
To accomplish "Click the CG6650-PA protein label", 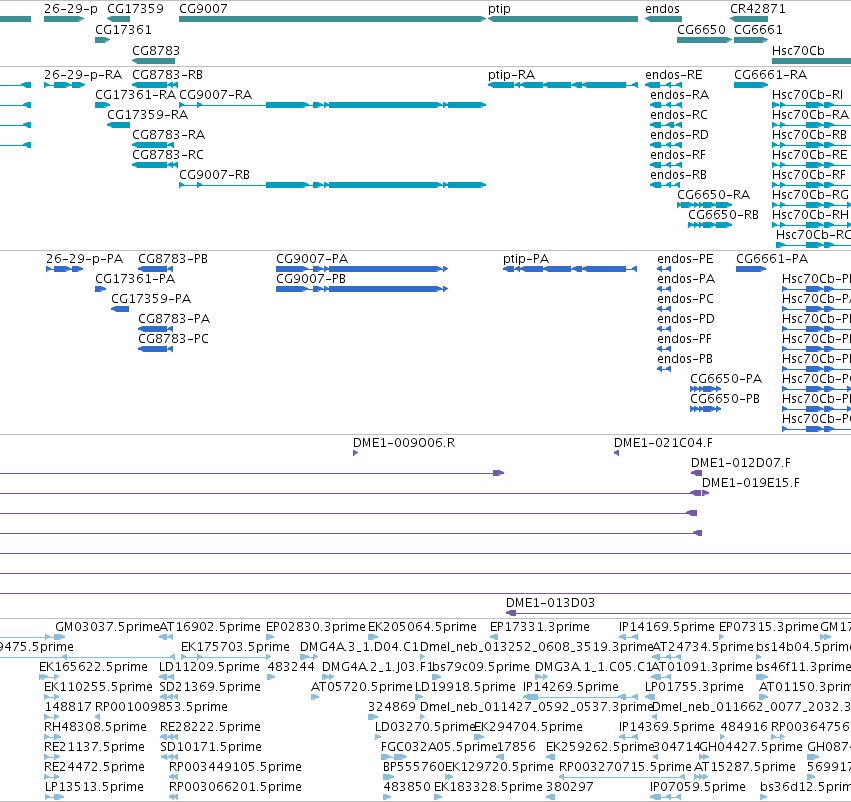I will pyautogui.click(x=726, y=379).
